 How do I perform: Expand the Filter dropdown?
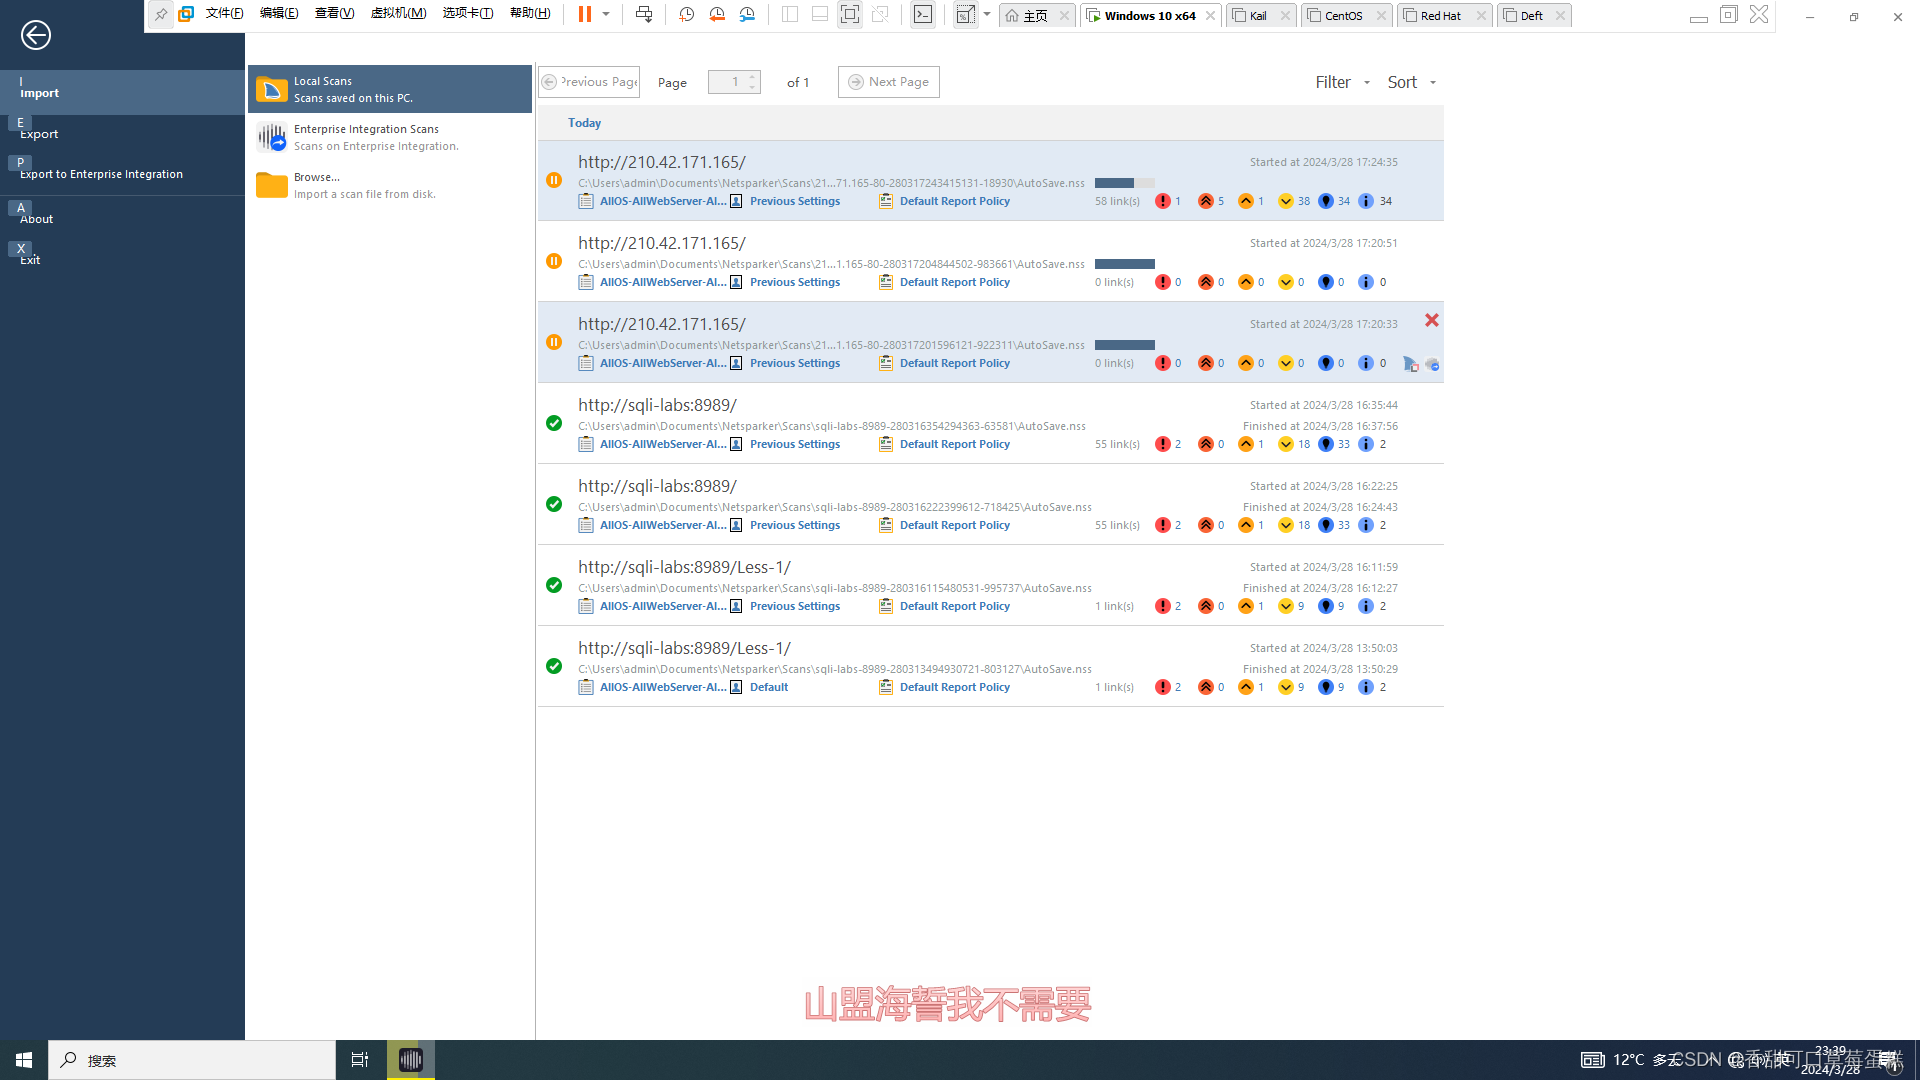tap(1342, 82)
